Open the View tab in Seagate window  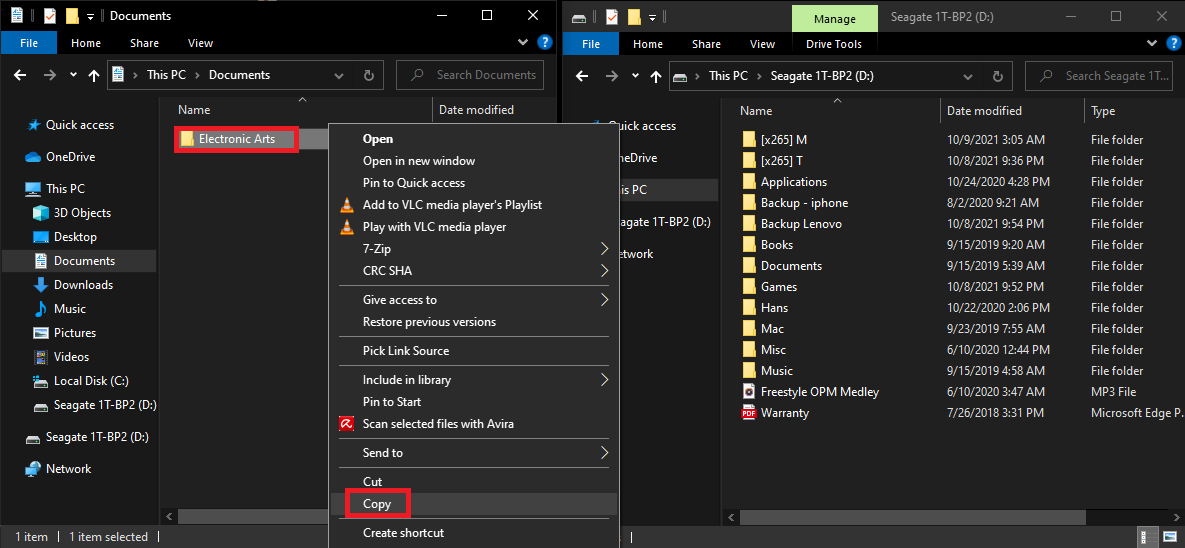pyautogui.click(x=763, y=44)
